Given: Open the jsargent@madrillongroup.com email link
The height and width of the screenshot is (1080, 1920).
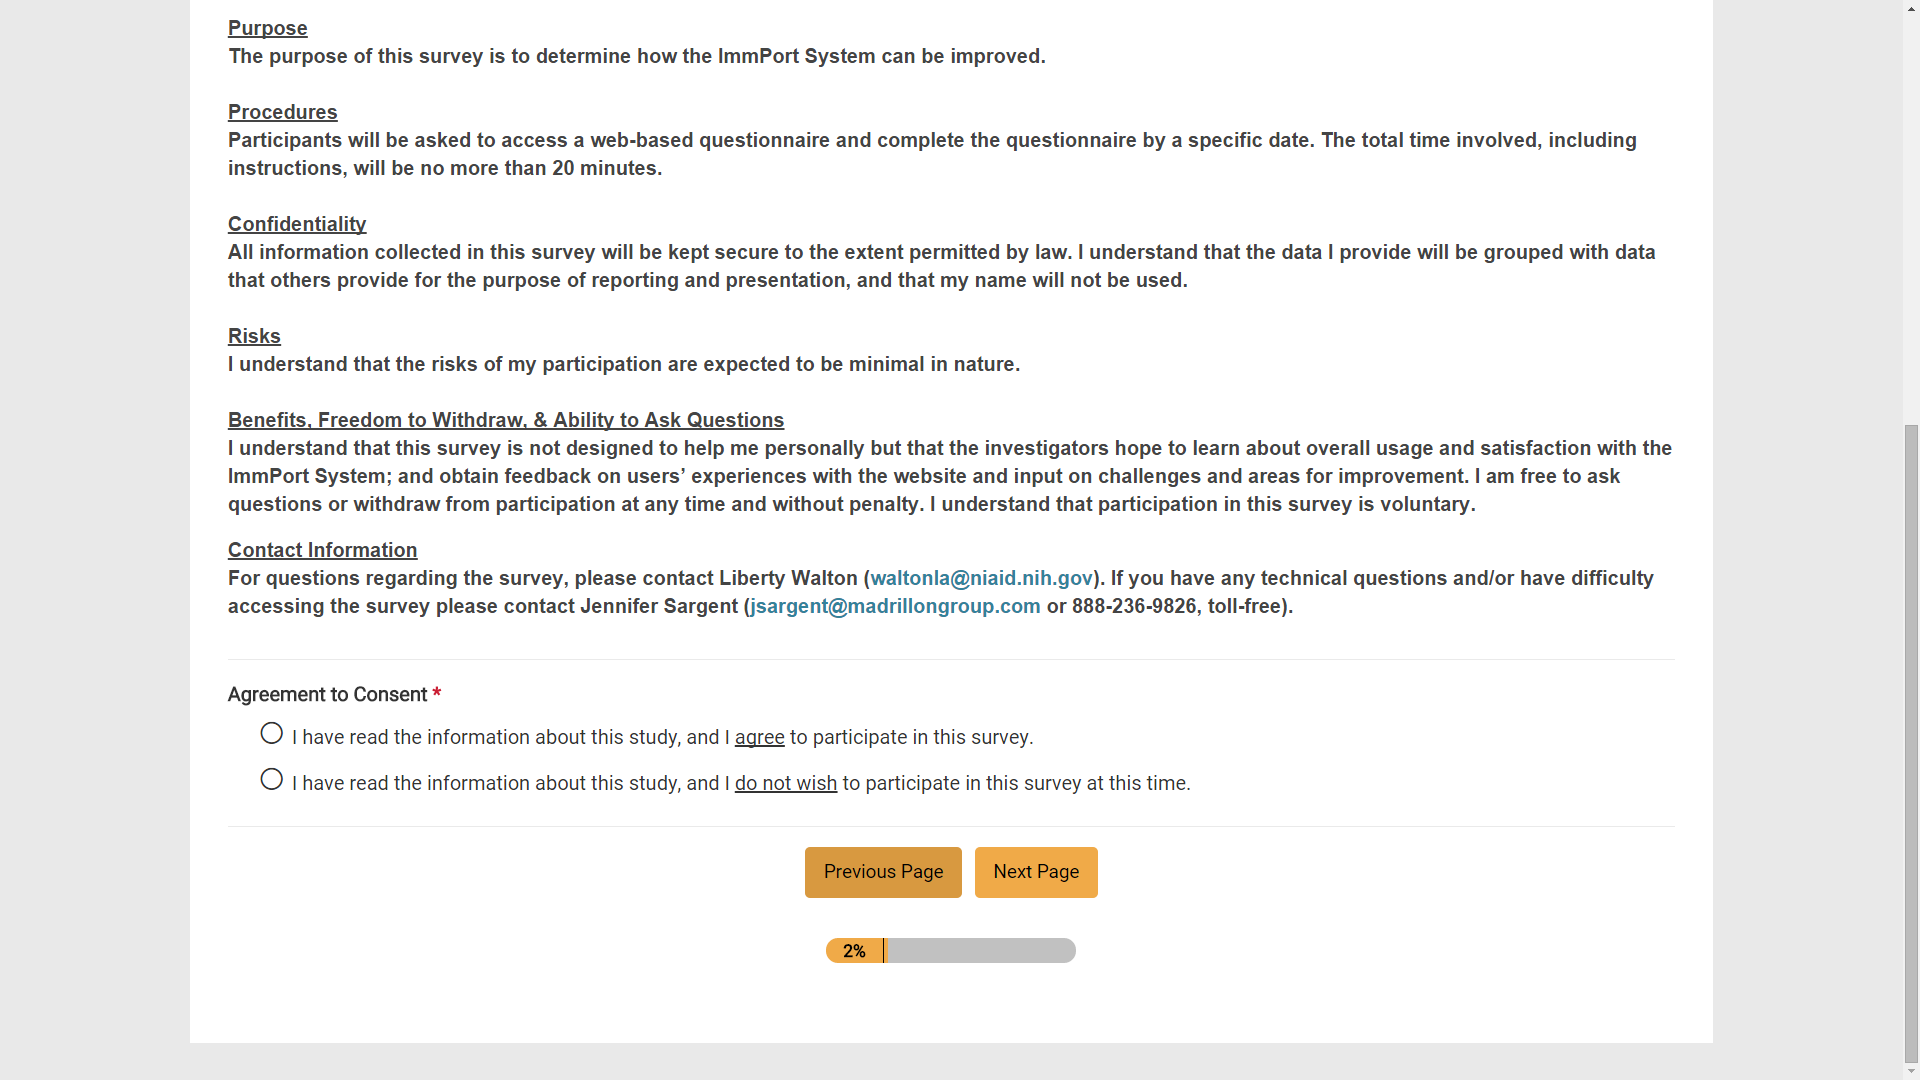Looking at the screenshot, I should pos(895,607).
